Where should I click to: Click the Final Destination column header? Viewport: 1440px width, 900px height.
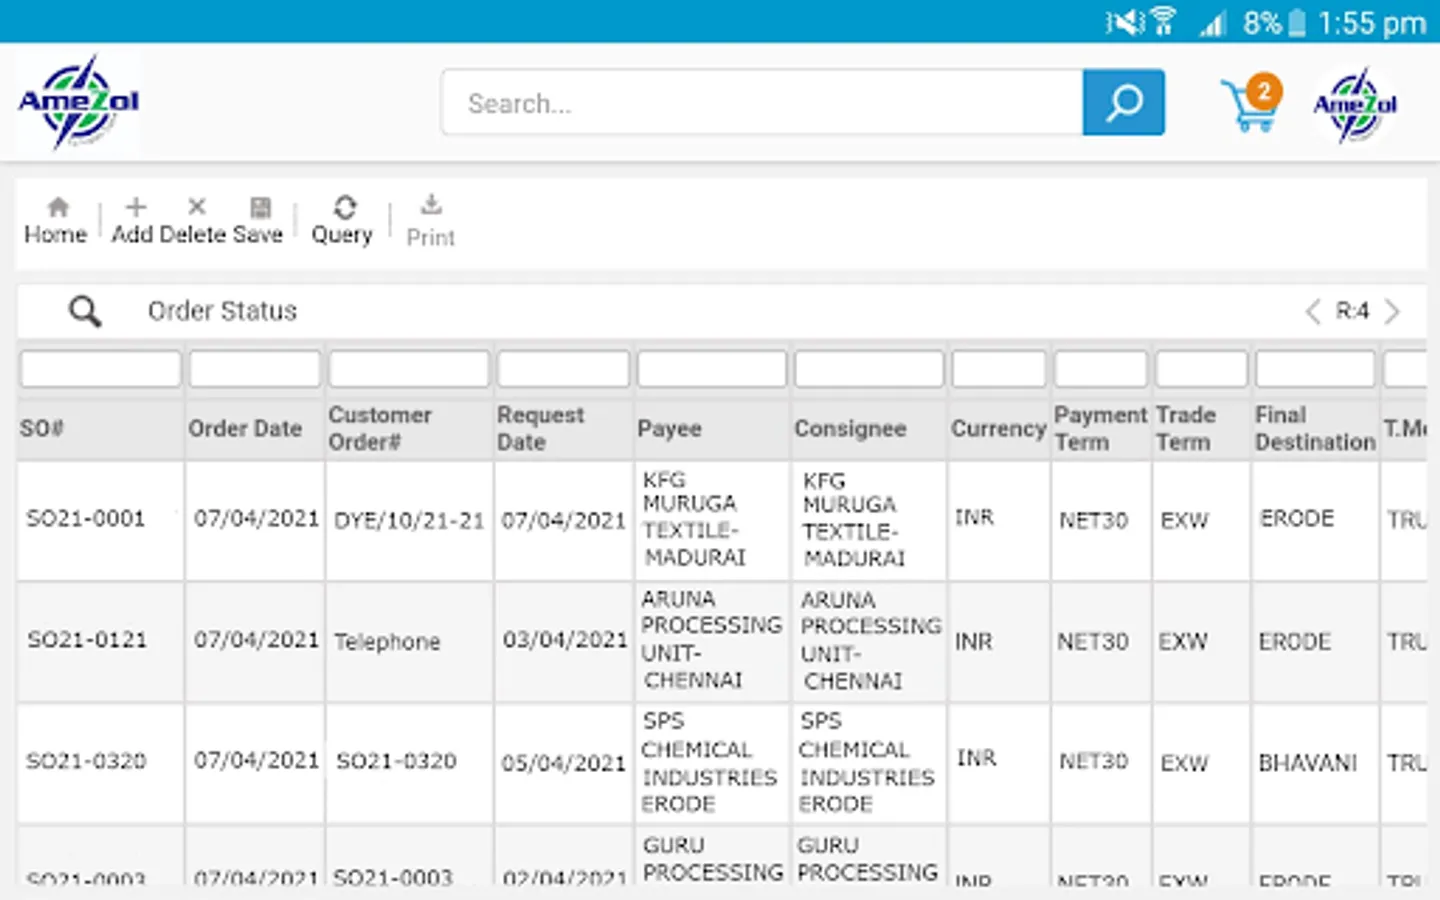pyautogui.click(x=1314, y=429)
